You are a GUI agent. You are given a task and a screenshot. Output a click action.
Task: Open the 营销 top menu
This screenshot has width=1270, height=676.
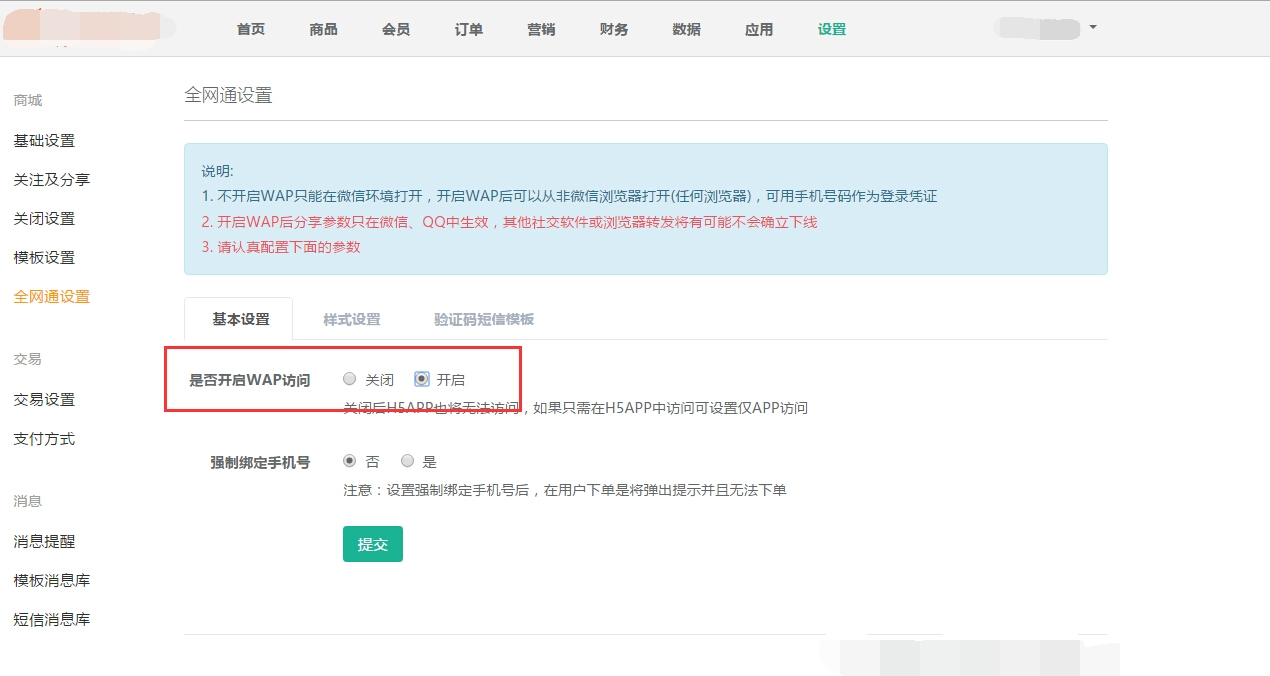[541, 29]
